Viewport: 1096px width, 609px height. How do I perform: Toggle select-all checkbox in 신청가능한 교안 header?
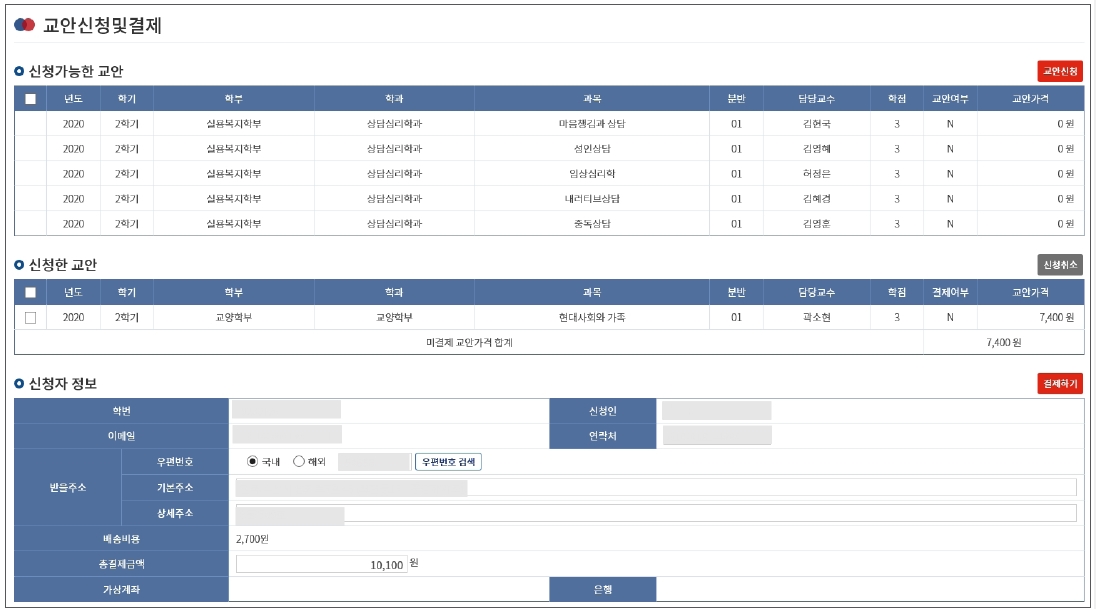pyautogui.click(x=30, y=99)
